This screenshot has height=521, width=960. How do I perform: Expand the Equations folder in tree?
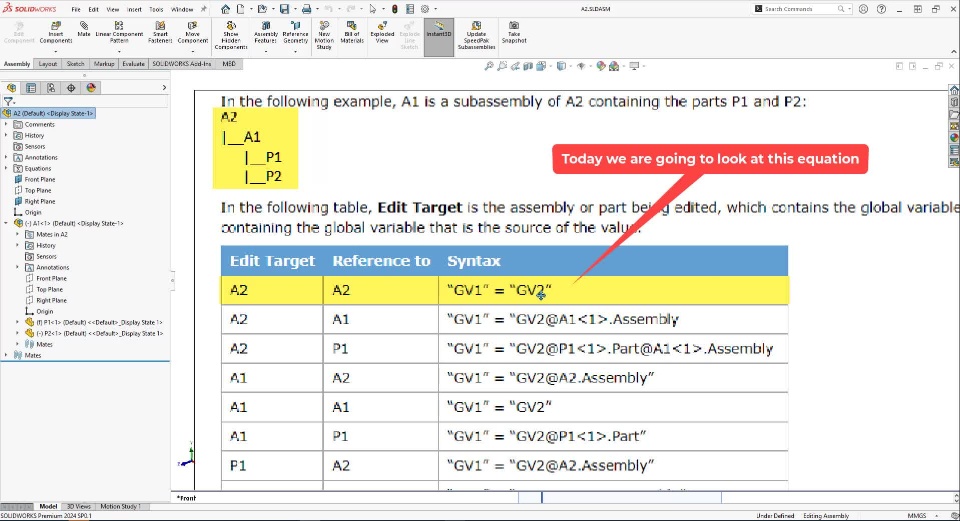[7, 168]
